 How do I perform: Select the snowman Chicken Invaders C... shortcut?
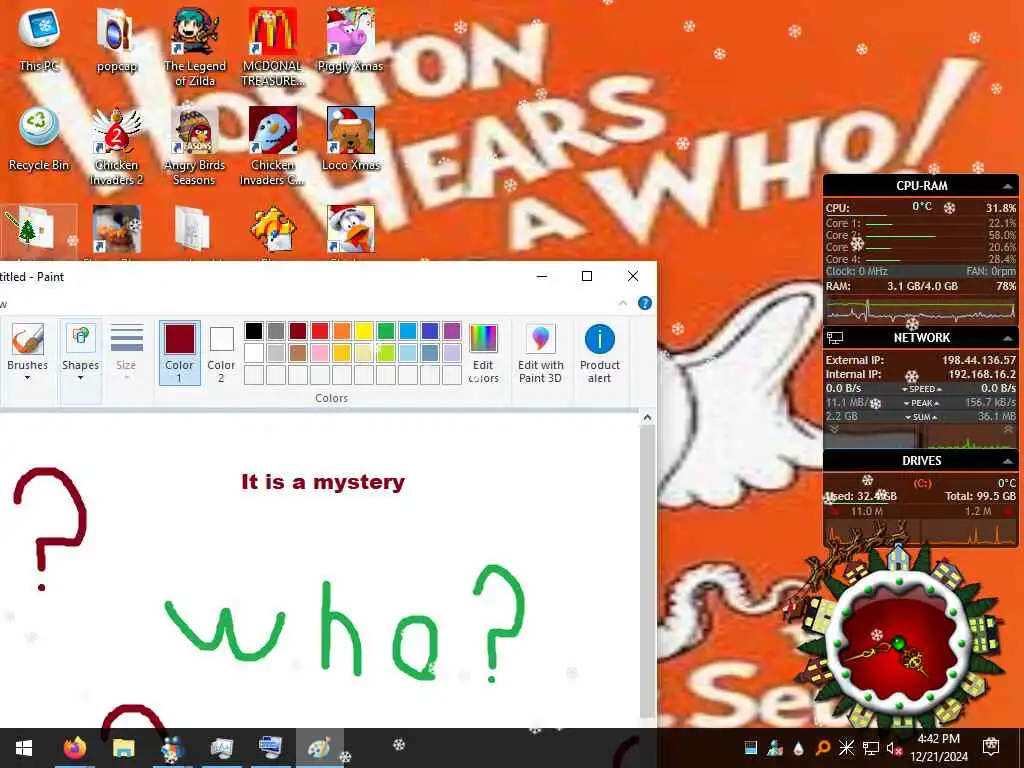[273, 146]
